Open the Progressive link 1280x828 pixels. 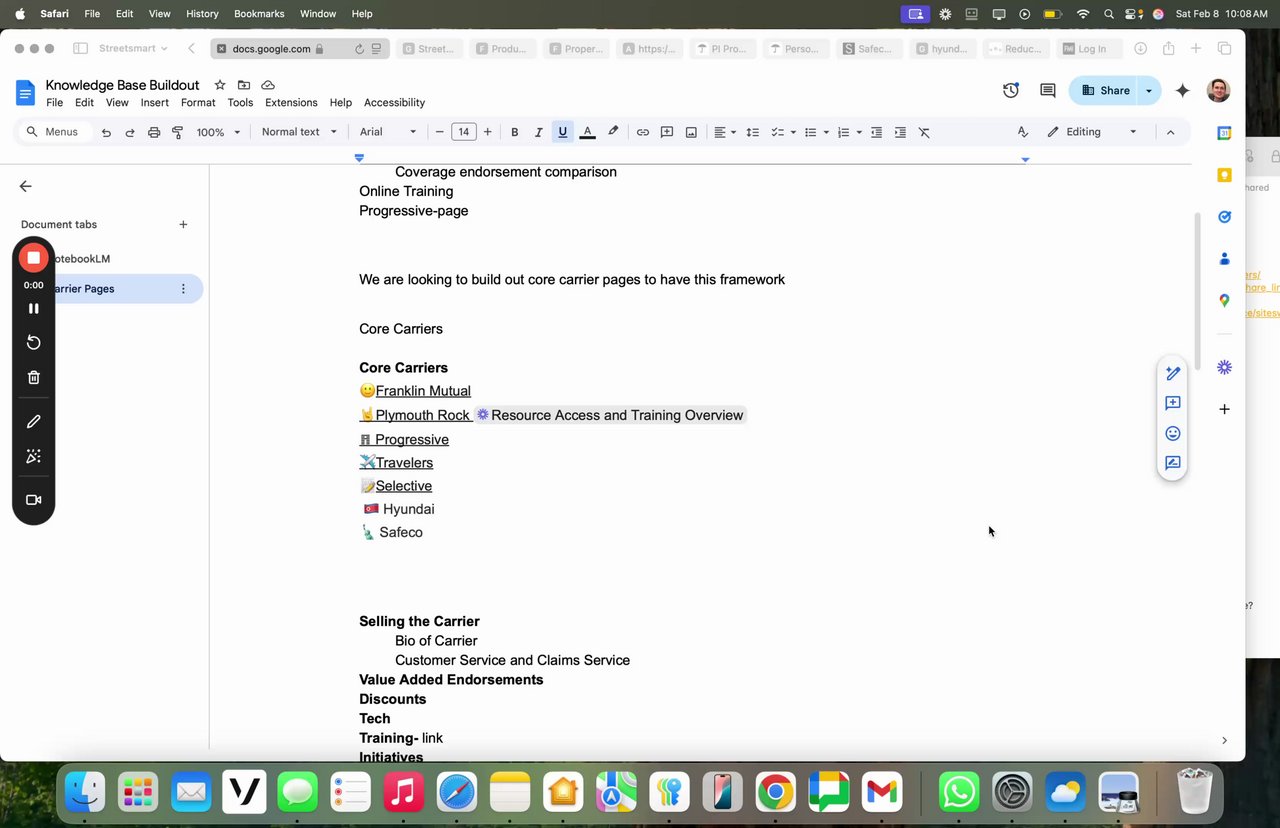tap(412, 440)
